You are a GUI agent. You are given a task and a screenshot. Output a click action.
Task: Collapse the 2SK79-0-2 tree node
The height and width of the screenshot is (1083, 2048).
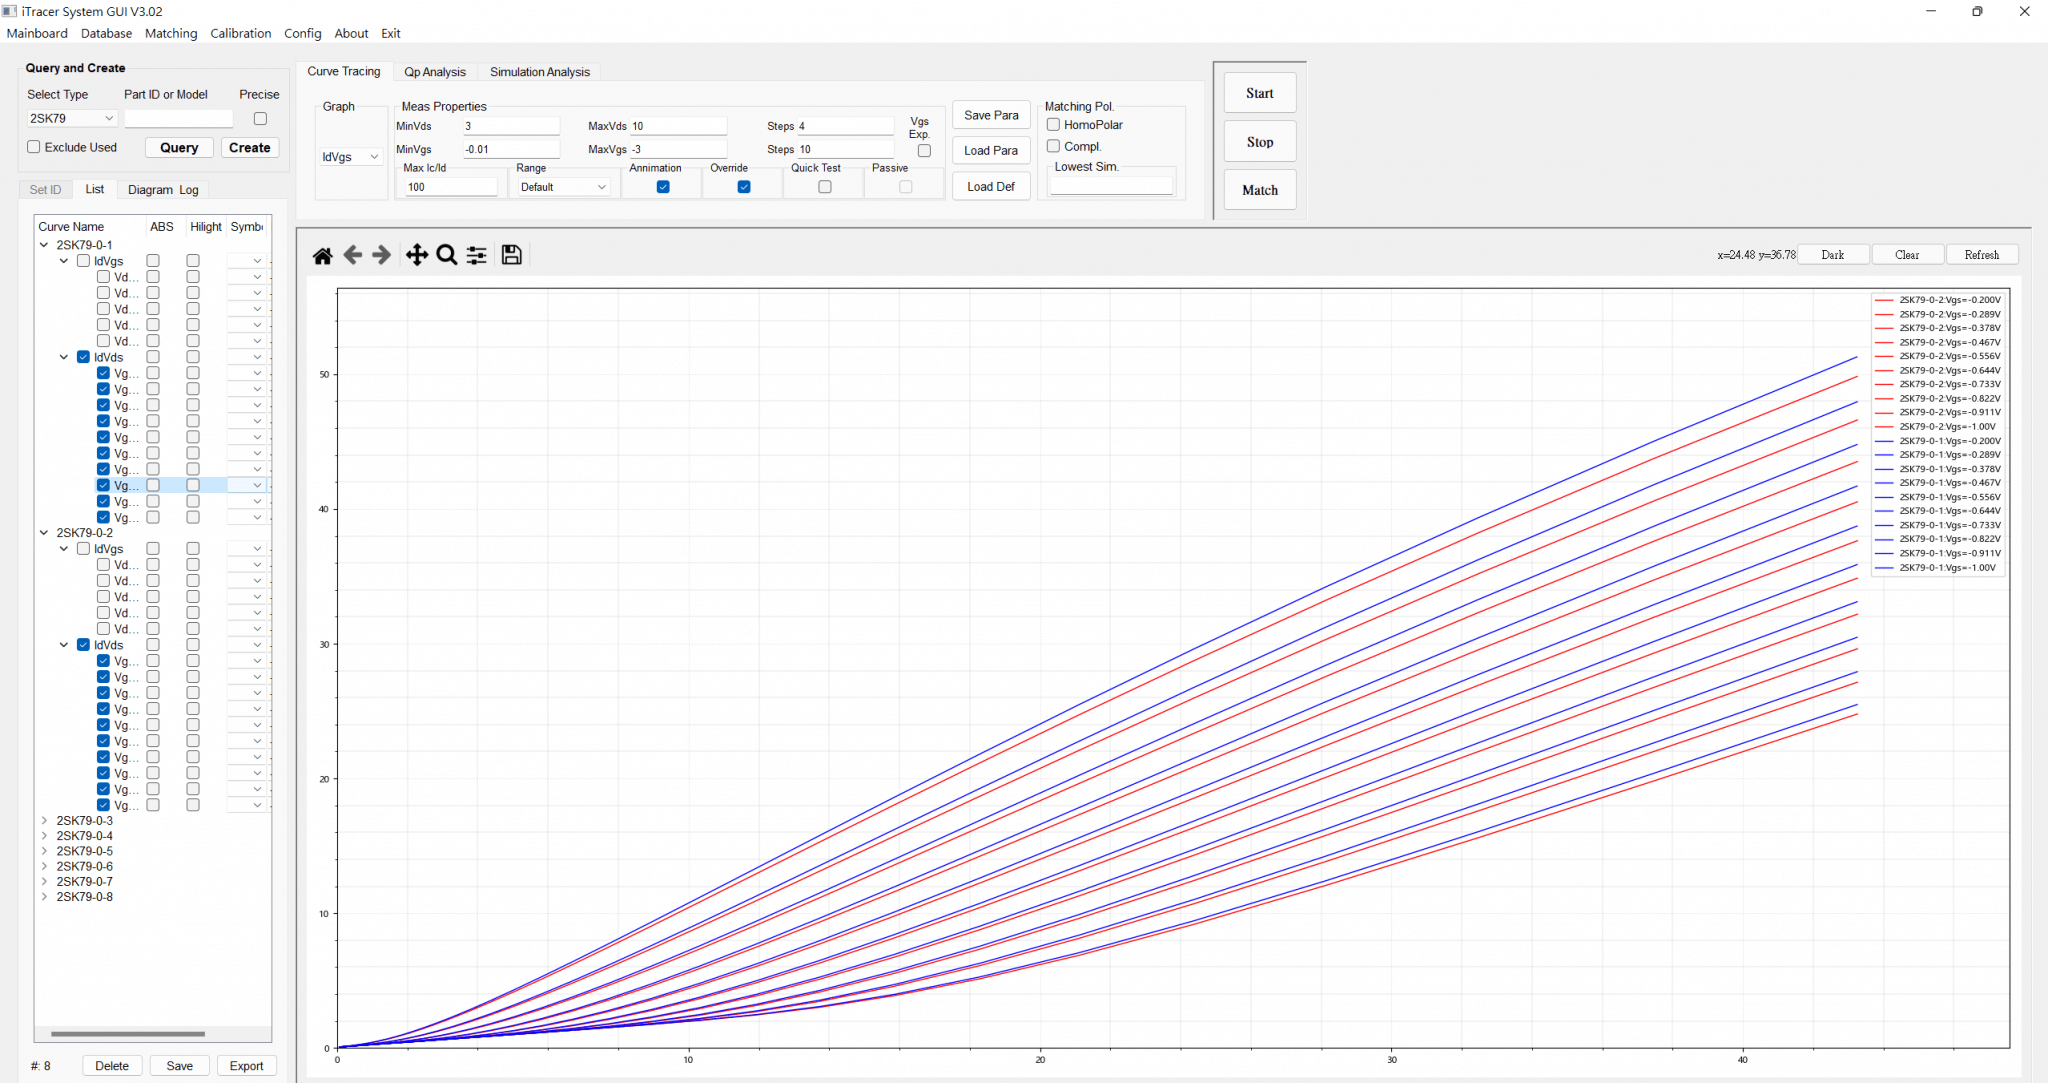coord(44,533)
